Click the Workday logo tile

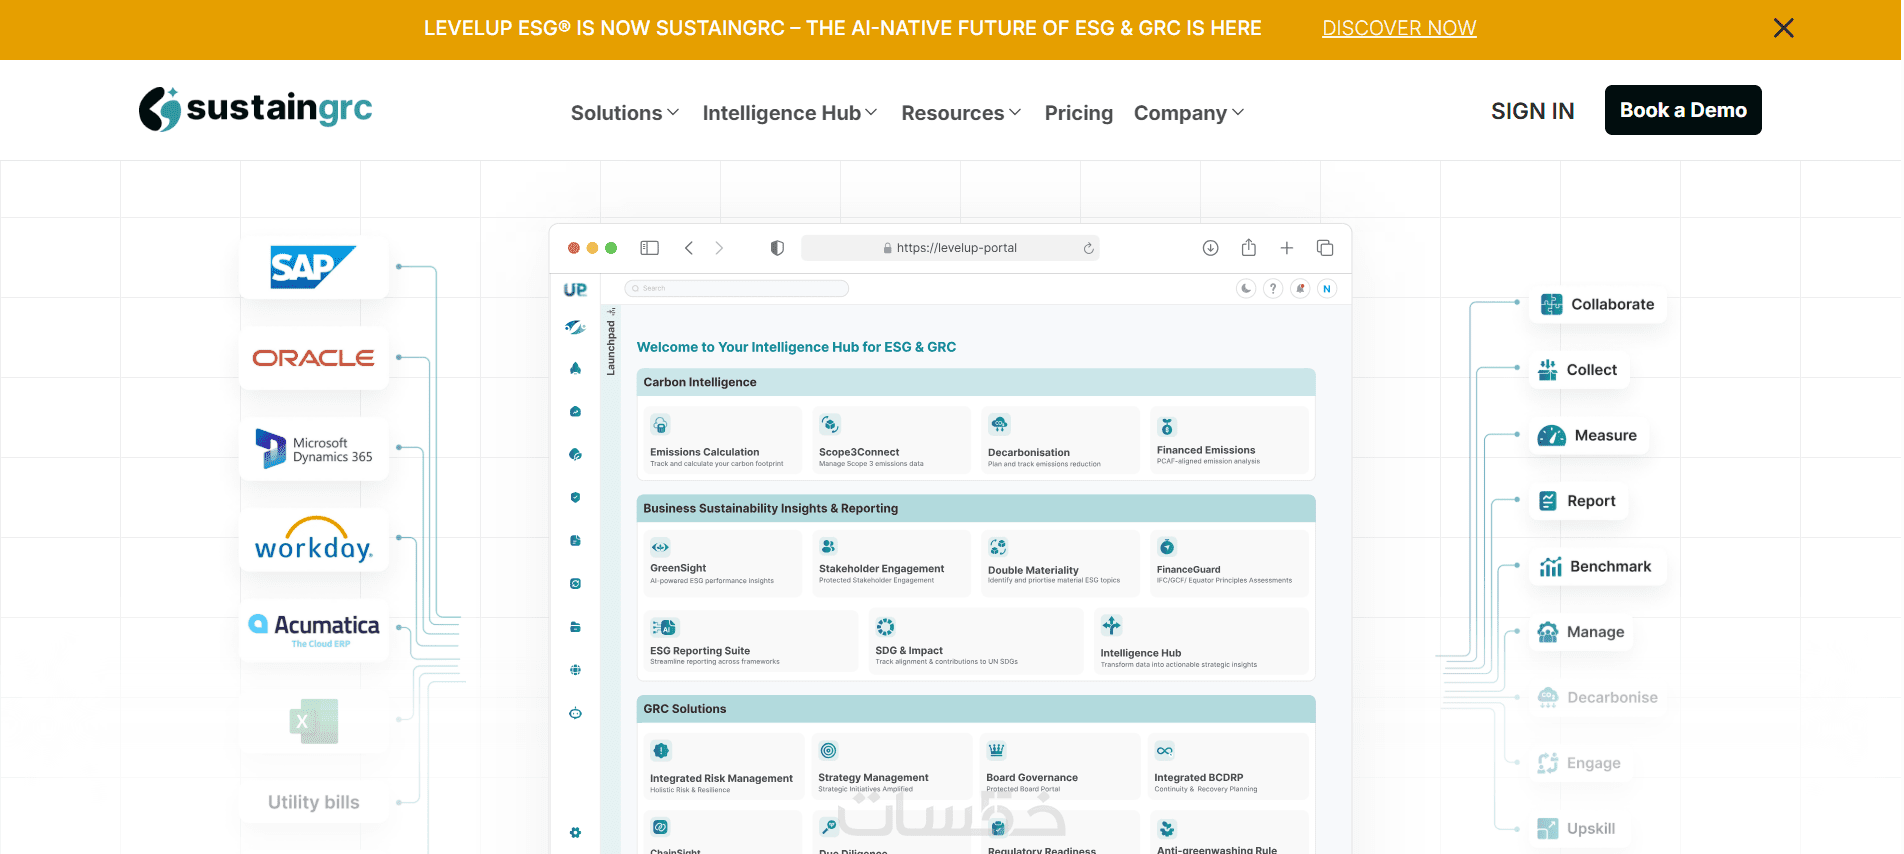(x=313, y=540)
